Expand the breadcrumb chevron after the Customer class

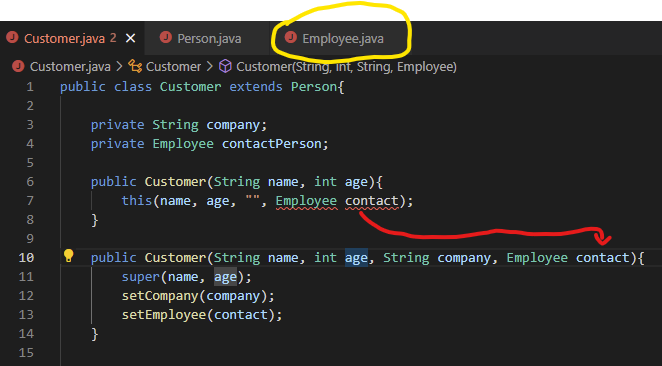click(x=210, y=67)
